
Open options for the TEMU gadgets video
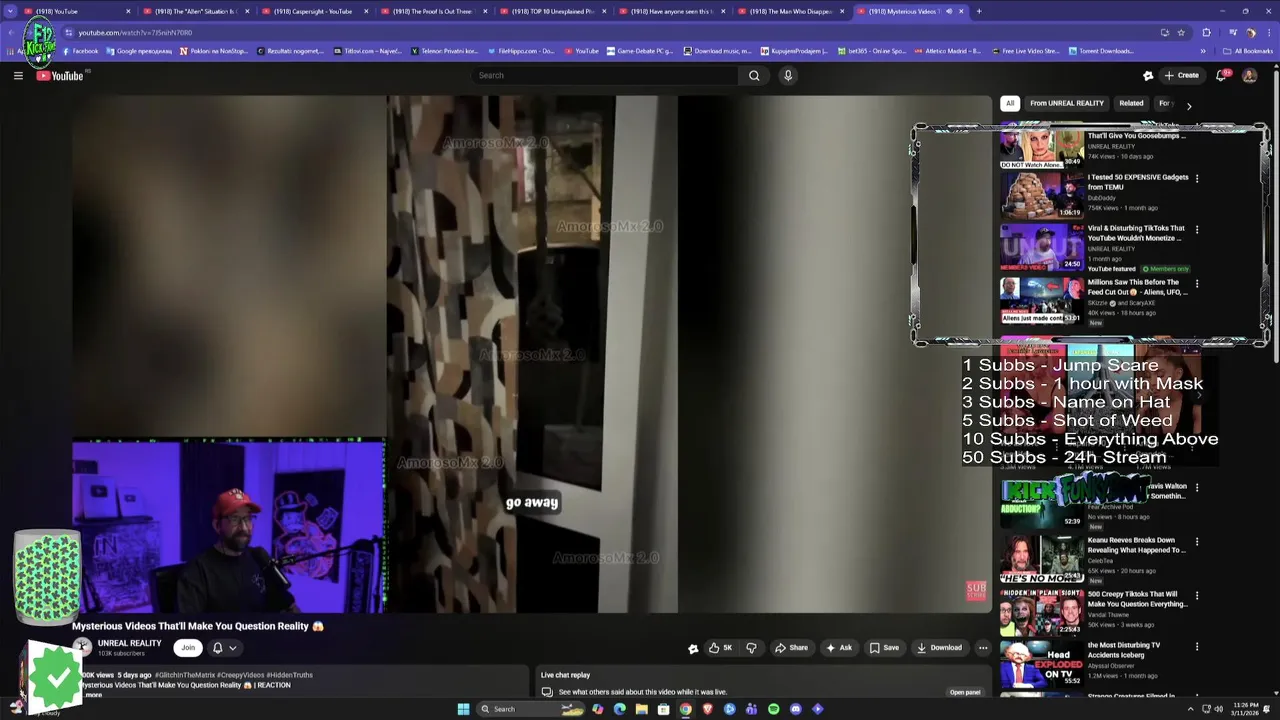click(x=1197, y=179)
